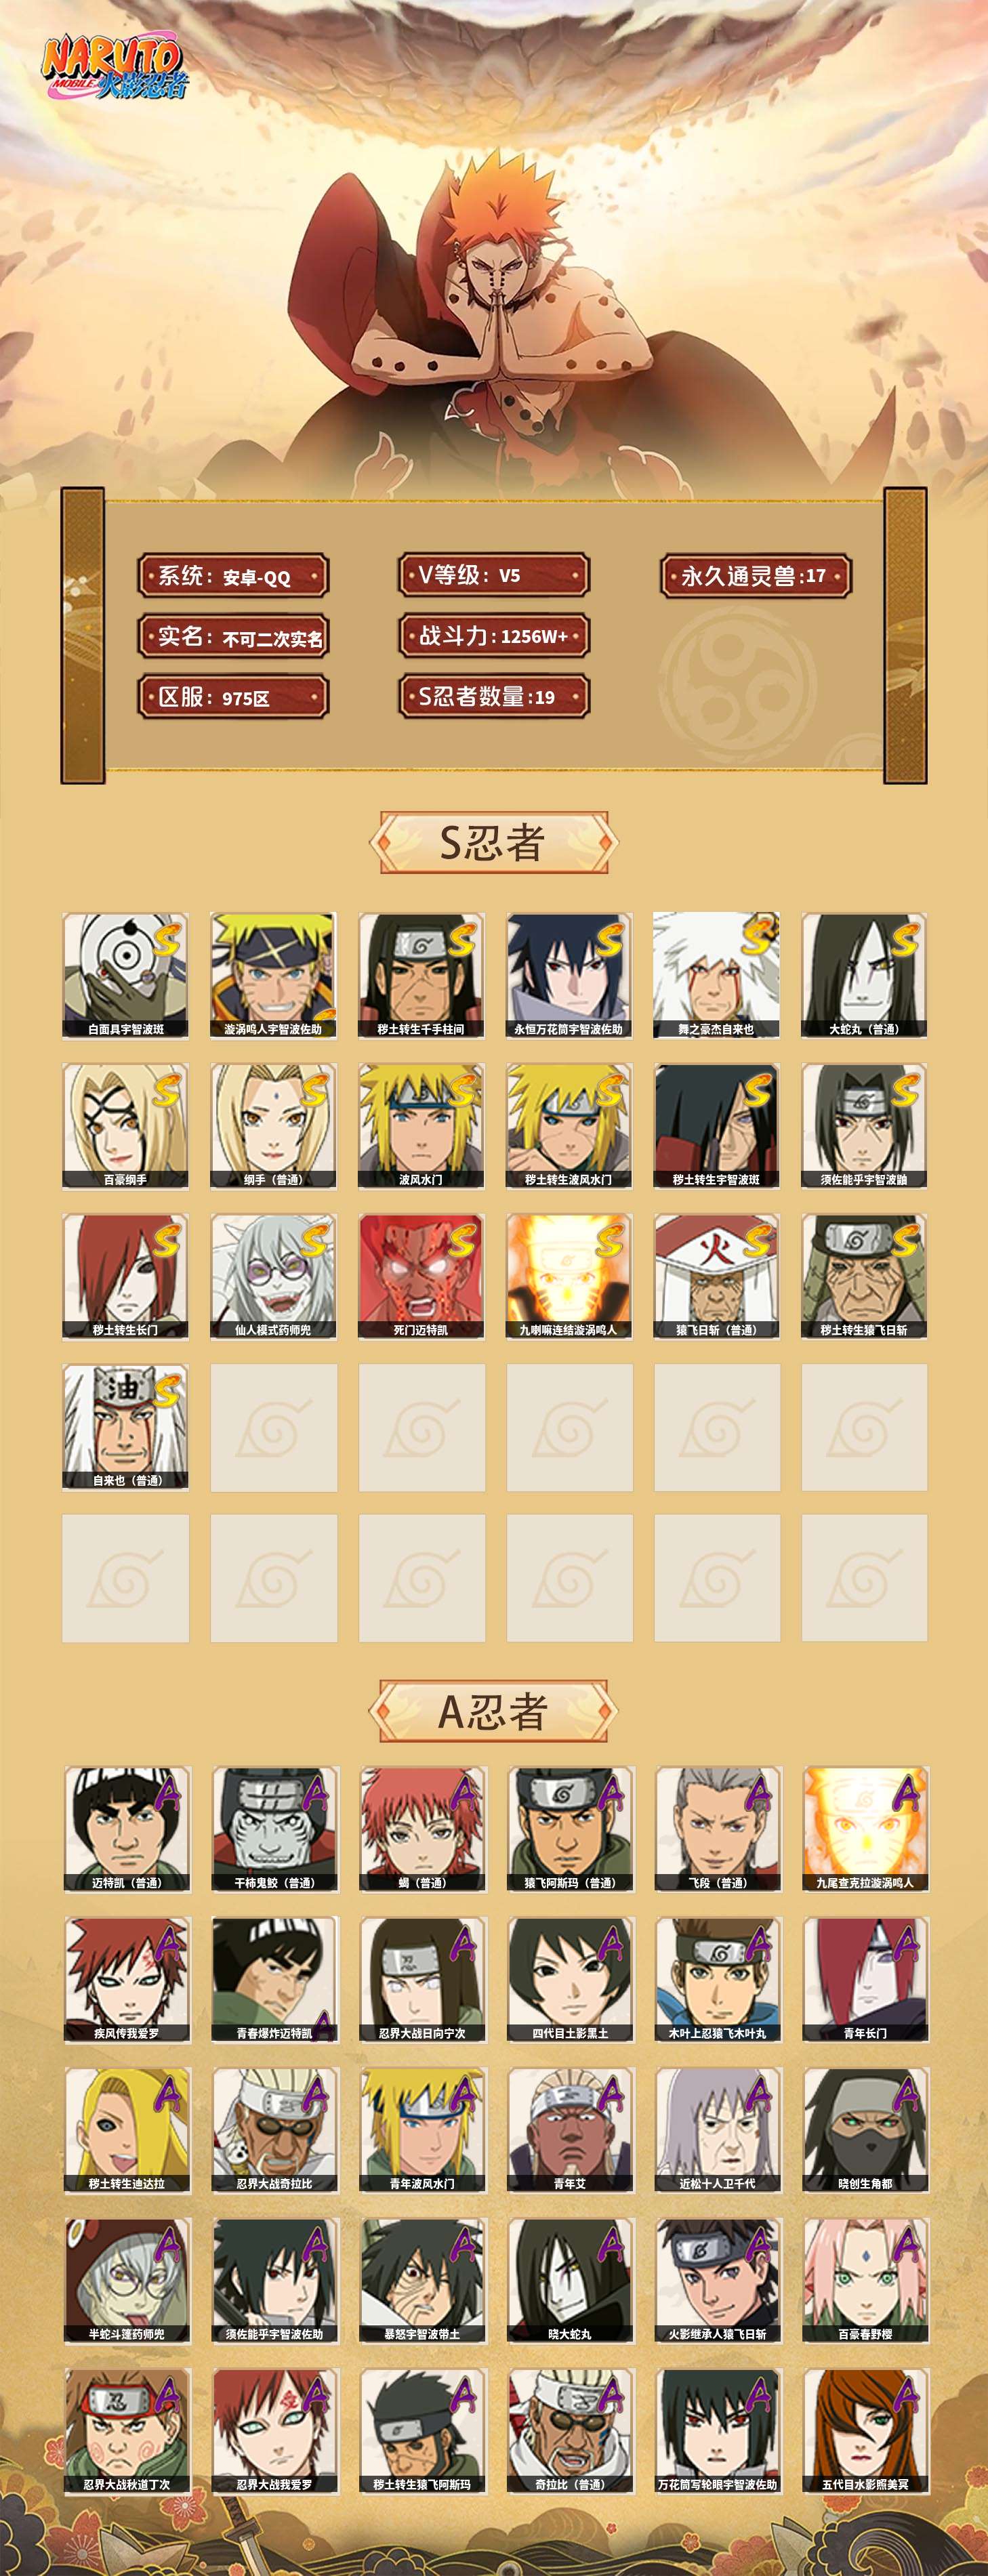This screenshot has width=988, height=2576.
Task: Click the 永久通灵兽 17 badge
Action: point(756,576)
